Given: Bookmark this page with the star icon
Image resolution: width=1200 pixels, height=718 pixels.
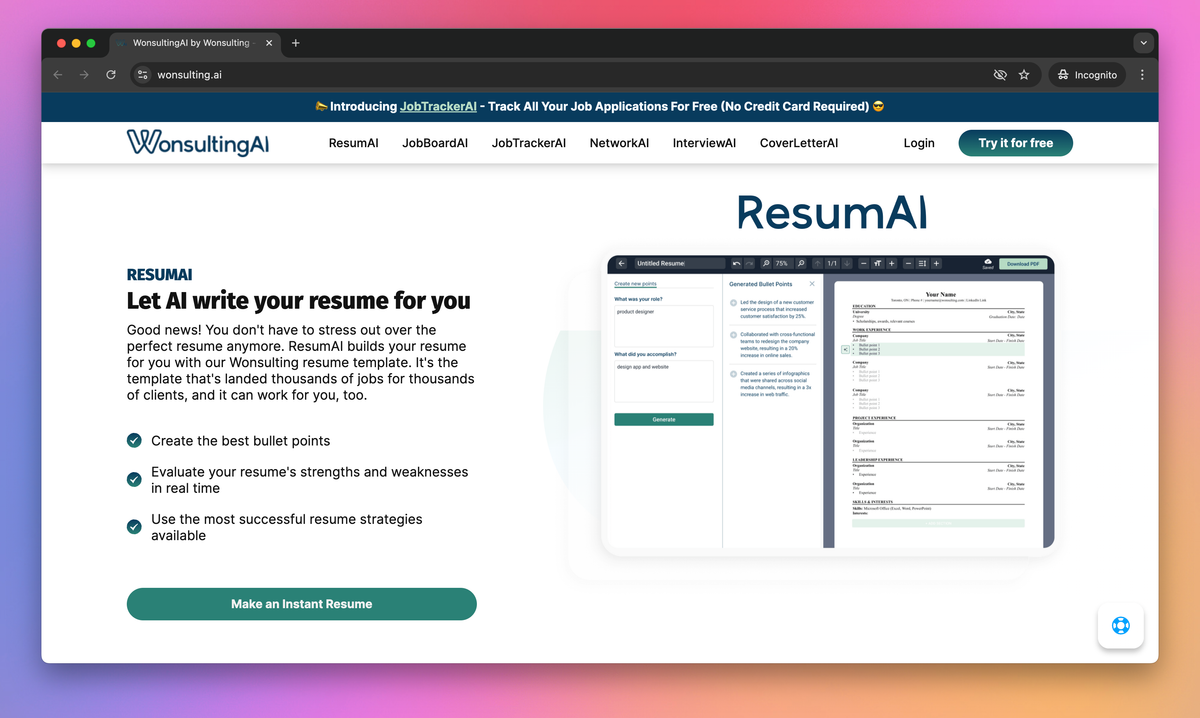Looking at the screenshot, I should point(1024,75).
